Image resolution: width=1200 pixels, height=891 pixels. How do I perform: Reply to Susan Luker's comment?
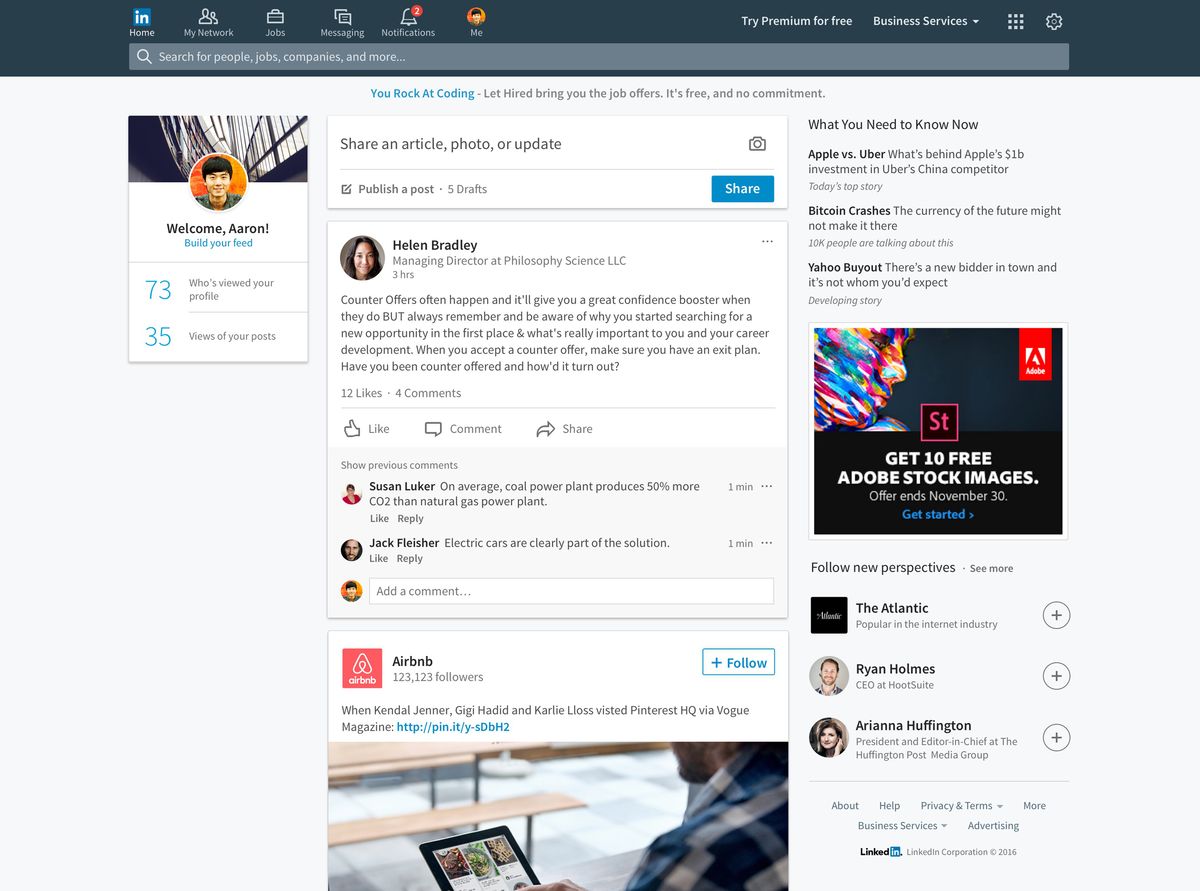click(x=410, y=519)
